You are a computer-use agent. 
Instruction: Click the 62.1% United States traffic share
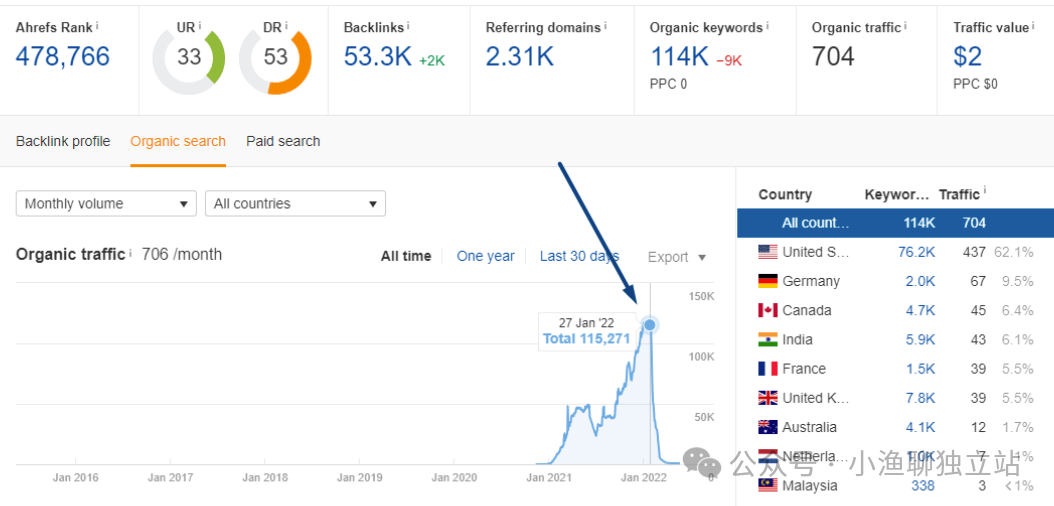(1015, 252)
